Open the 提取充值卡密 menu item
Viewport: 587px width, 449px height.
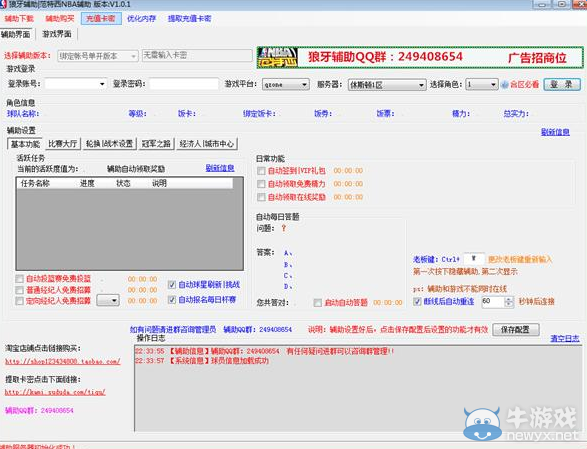point(189,19)
